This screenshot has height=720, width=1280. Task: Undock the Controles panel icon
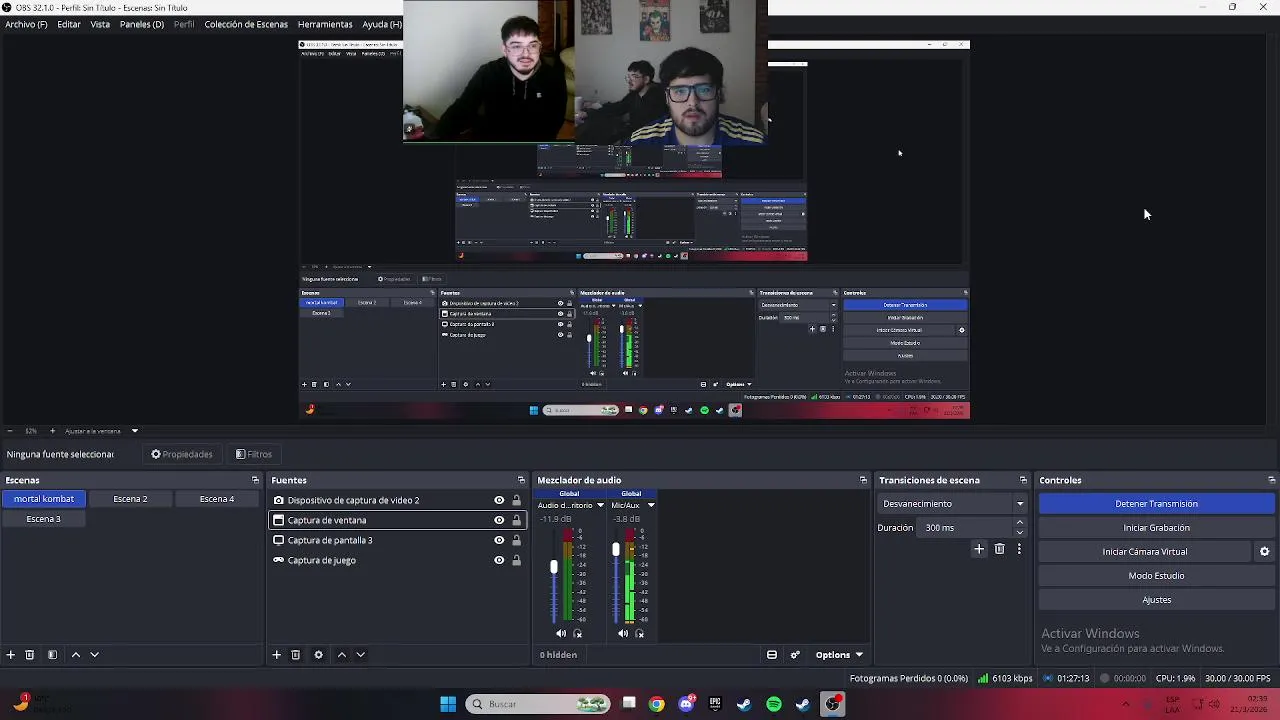[1271, 481]
